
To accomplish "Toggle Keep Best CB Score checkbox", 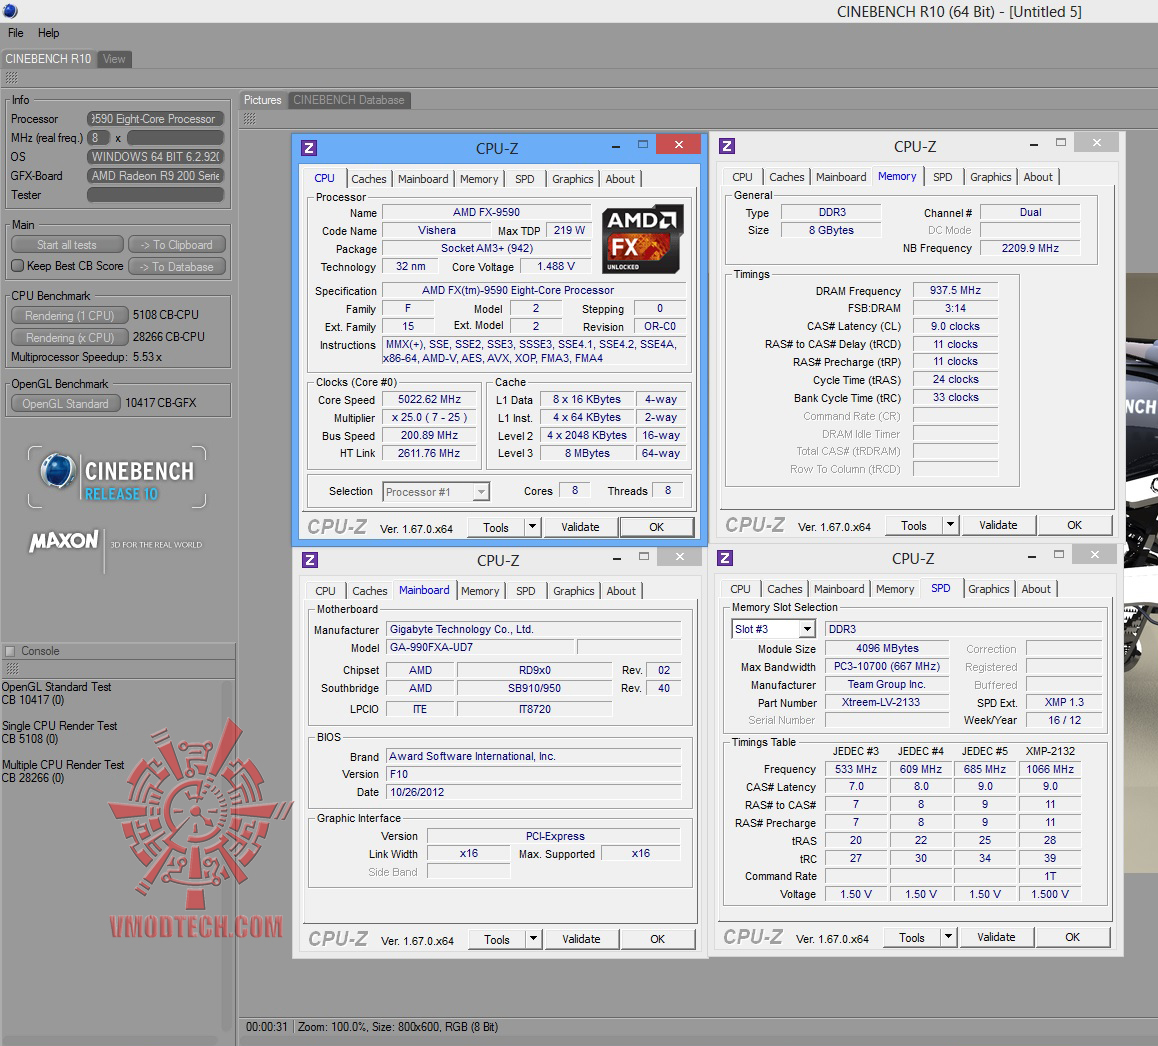I will pyautogui.click(x=18, y=265).
